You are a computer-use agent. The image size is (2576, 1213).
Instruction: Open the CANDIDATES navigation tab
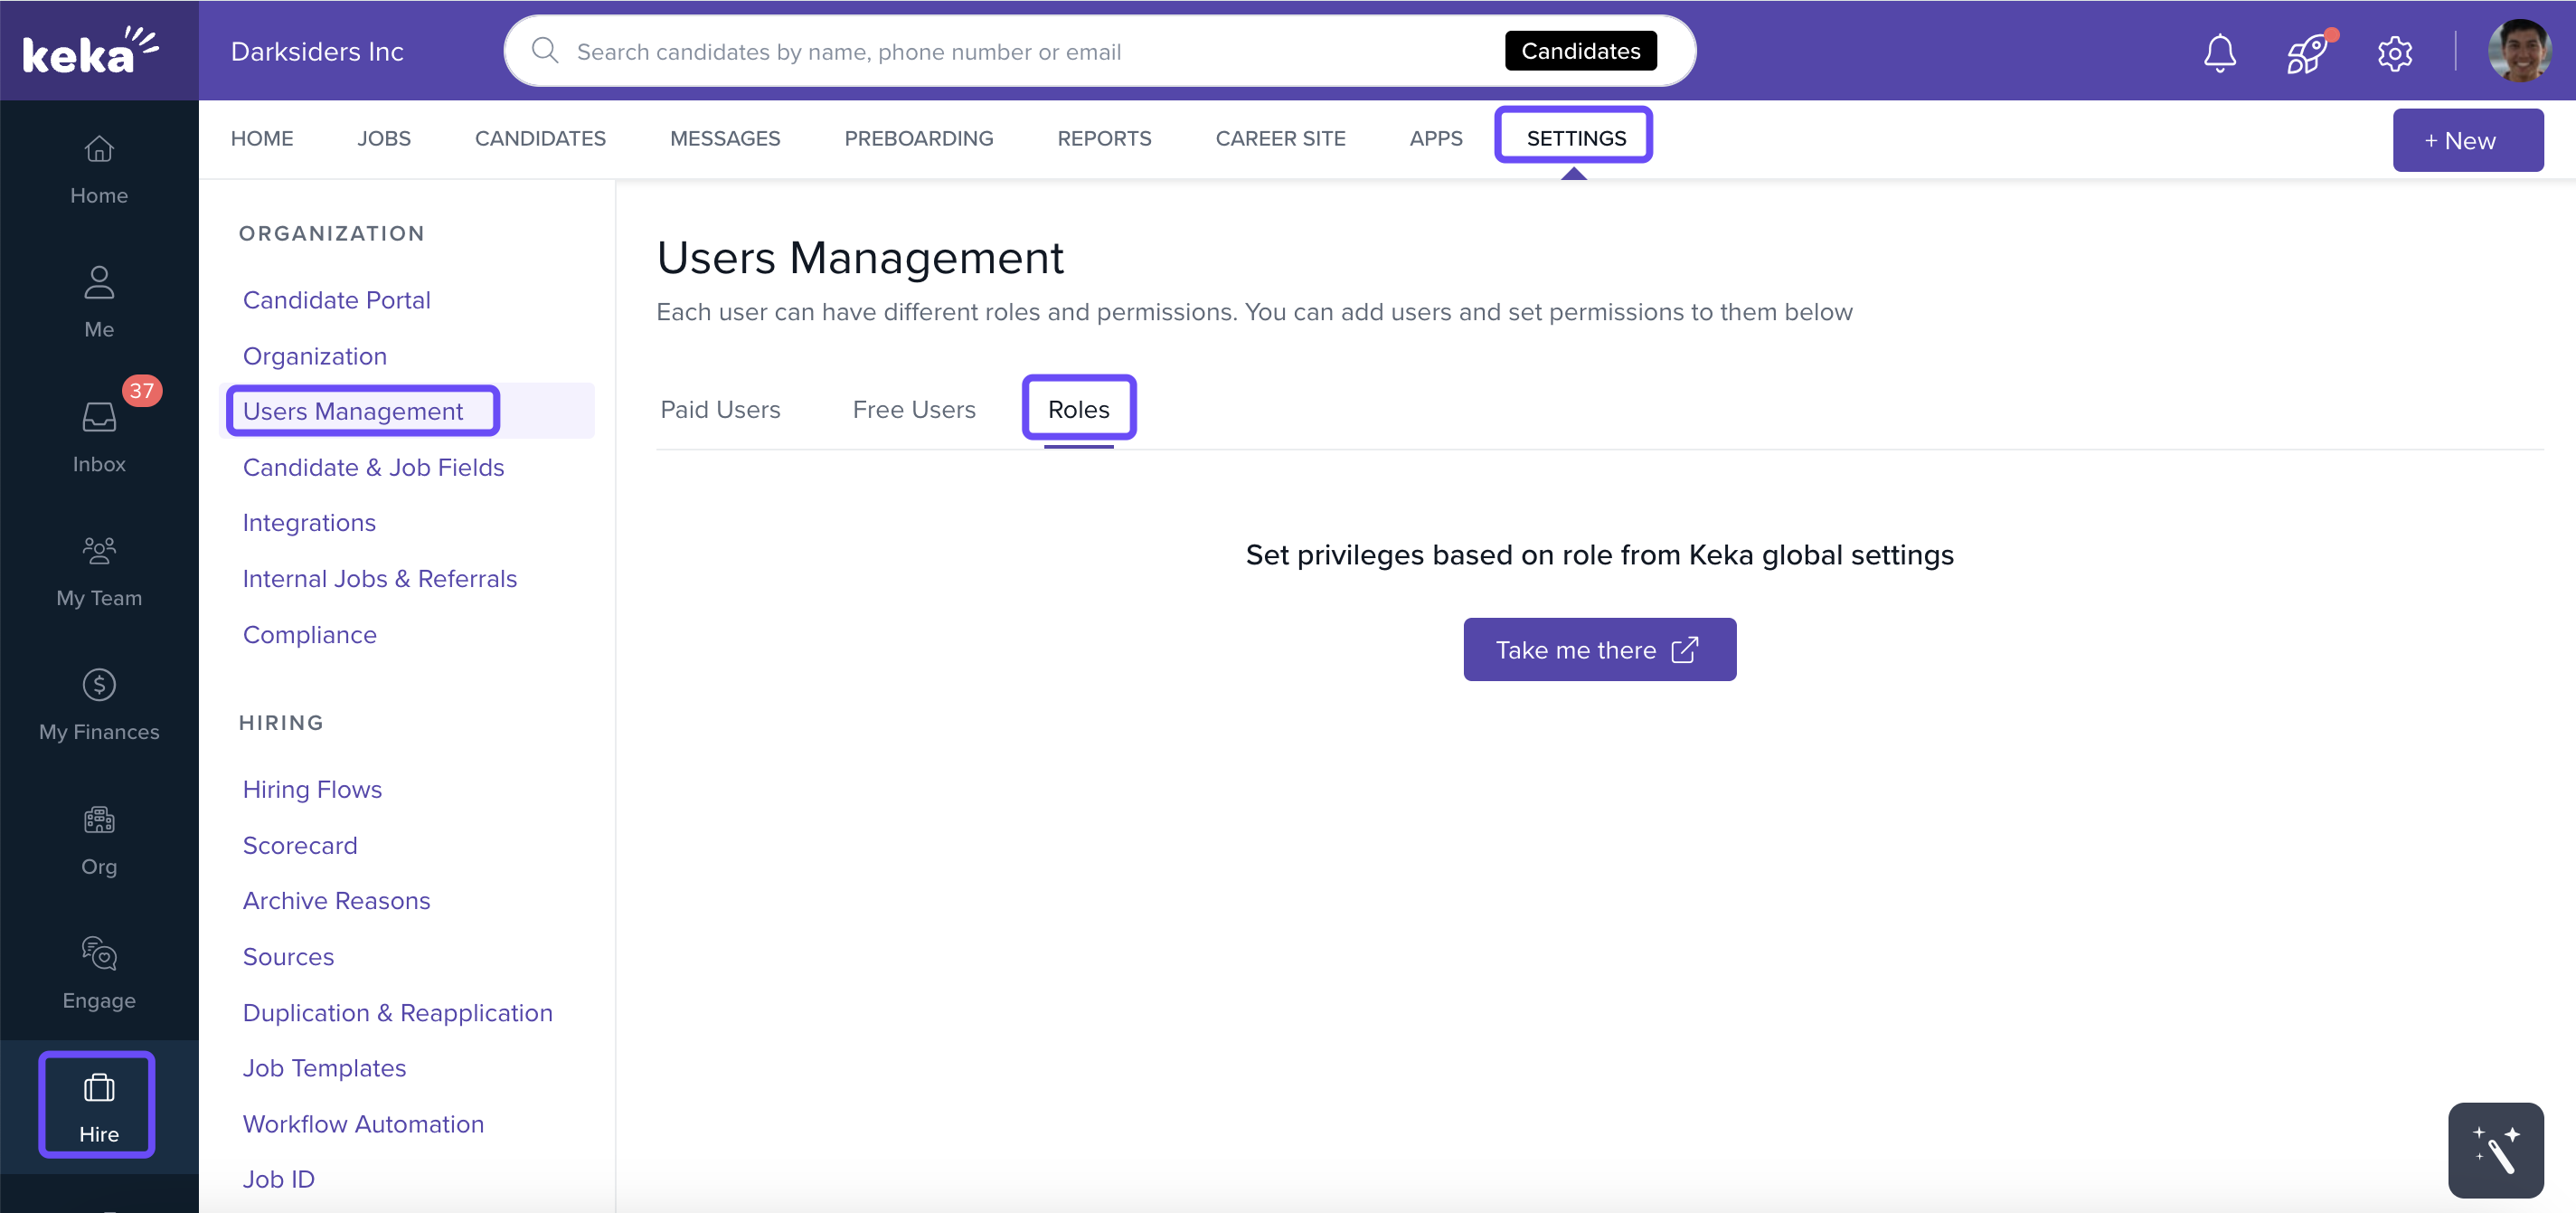coord(540,138)
